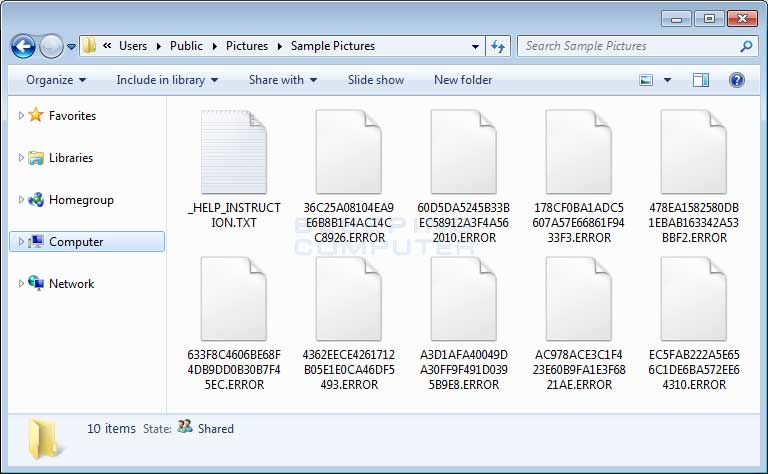The width and height of the screenshot is (768, 474).
Task: Select Public in the address breadcrumb
Action: 186,46
